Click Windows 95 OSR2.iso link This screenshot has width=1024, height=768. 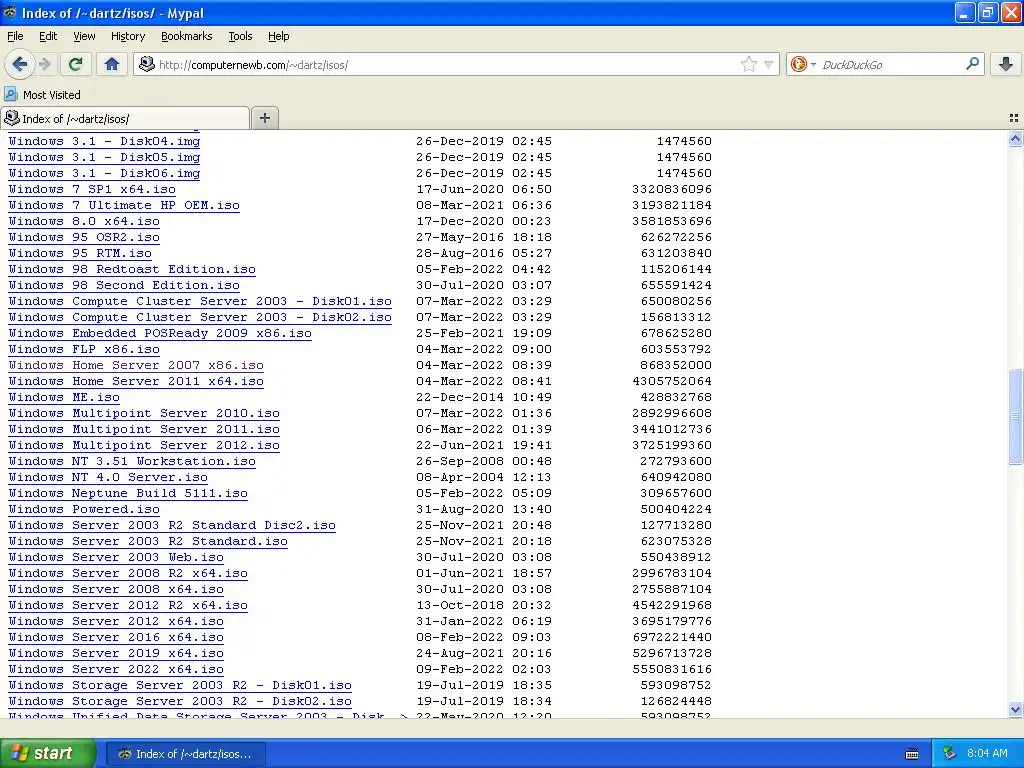click(84, 237)
